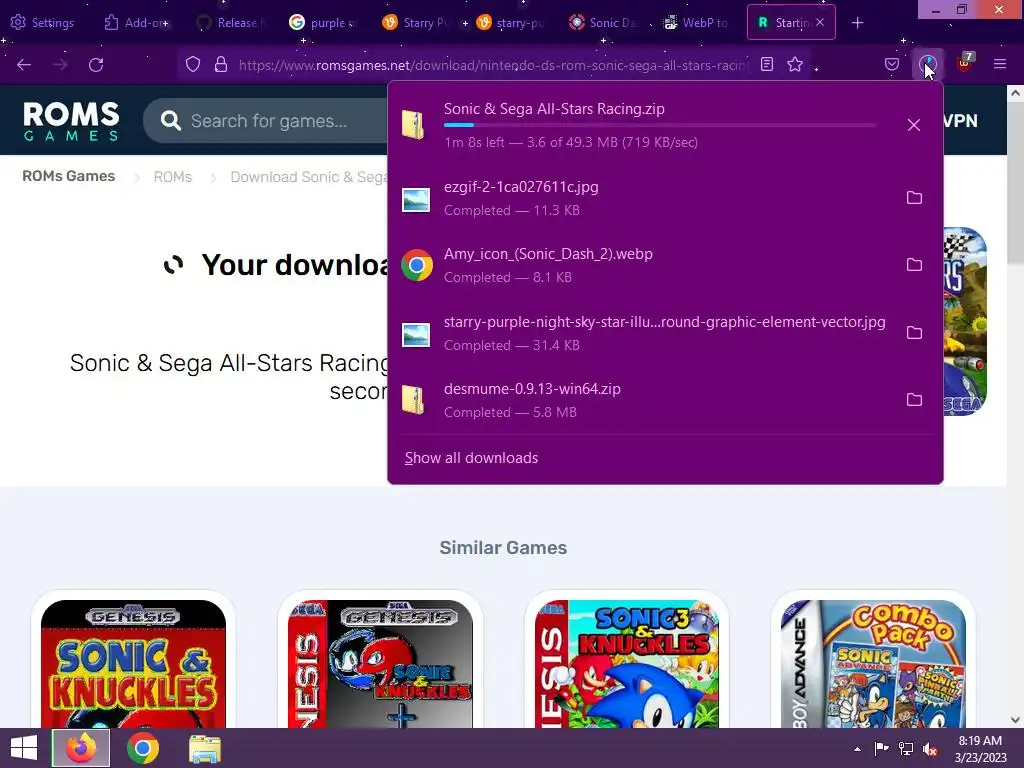The height and width of the screenshot is (768, 1024).
Task: Open the uBlock Origin extension icon
Action: click(x=965, y=63)
